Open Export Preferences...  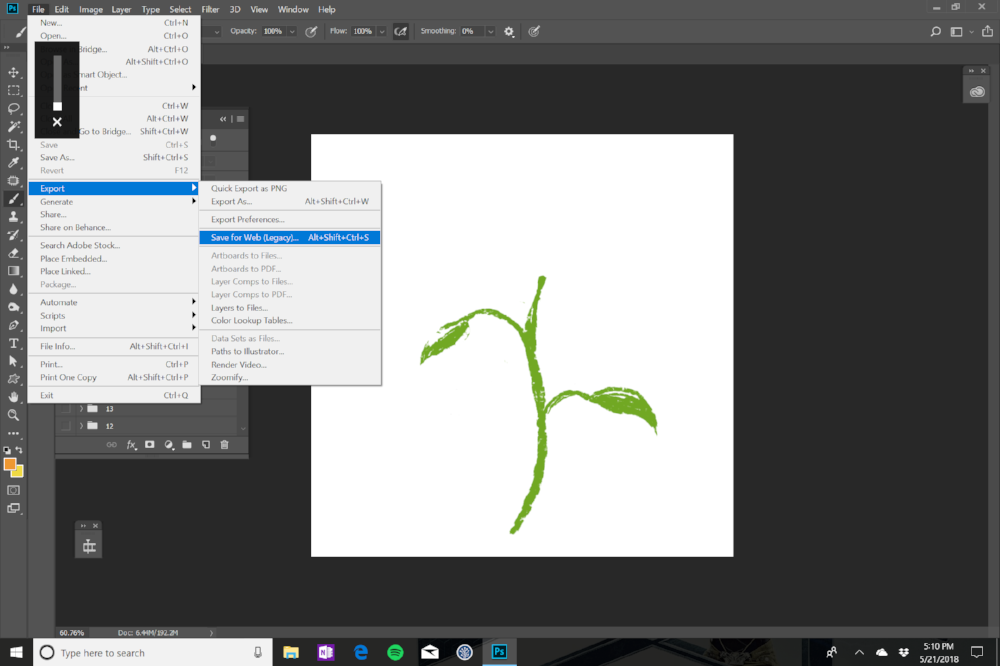point(290,219)
